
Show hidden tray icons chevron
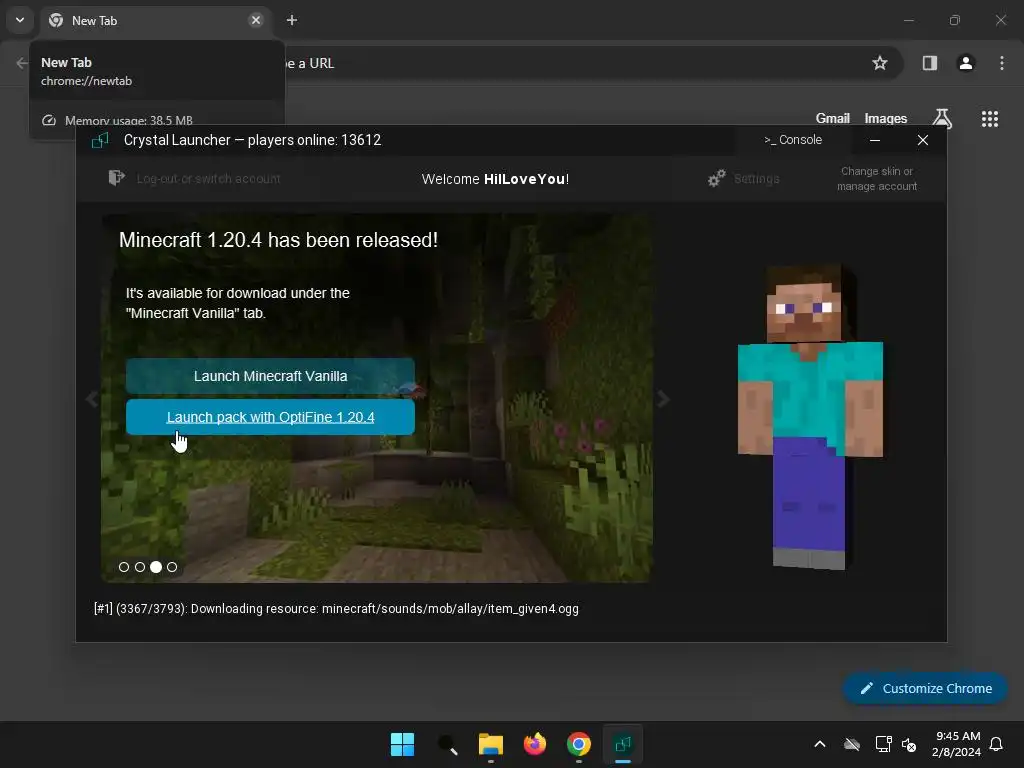point(820,744)
